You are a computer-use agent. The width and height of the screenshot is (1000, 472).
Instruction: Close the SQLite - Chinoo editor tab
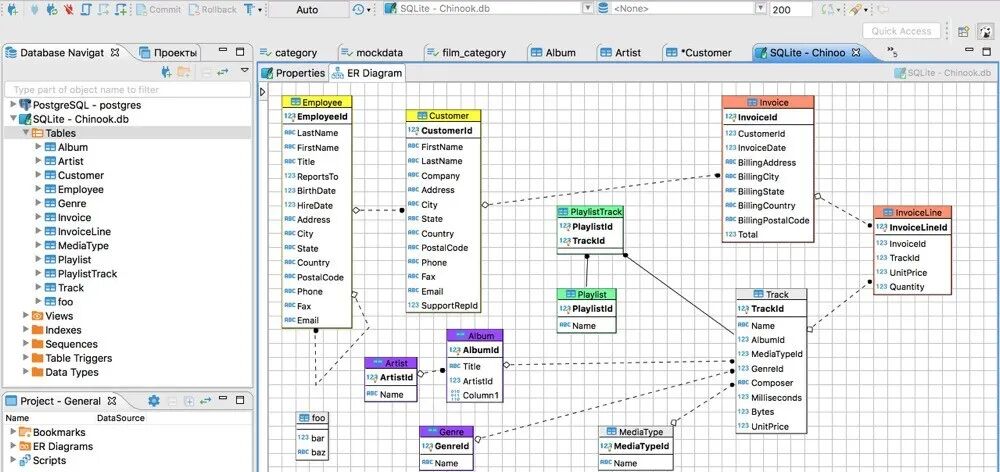857,52
